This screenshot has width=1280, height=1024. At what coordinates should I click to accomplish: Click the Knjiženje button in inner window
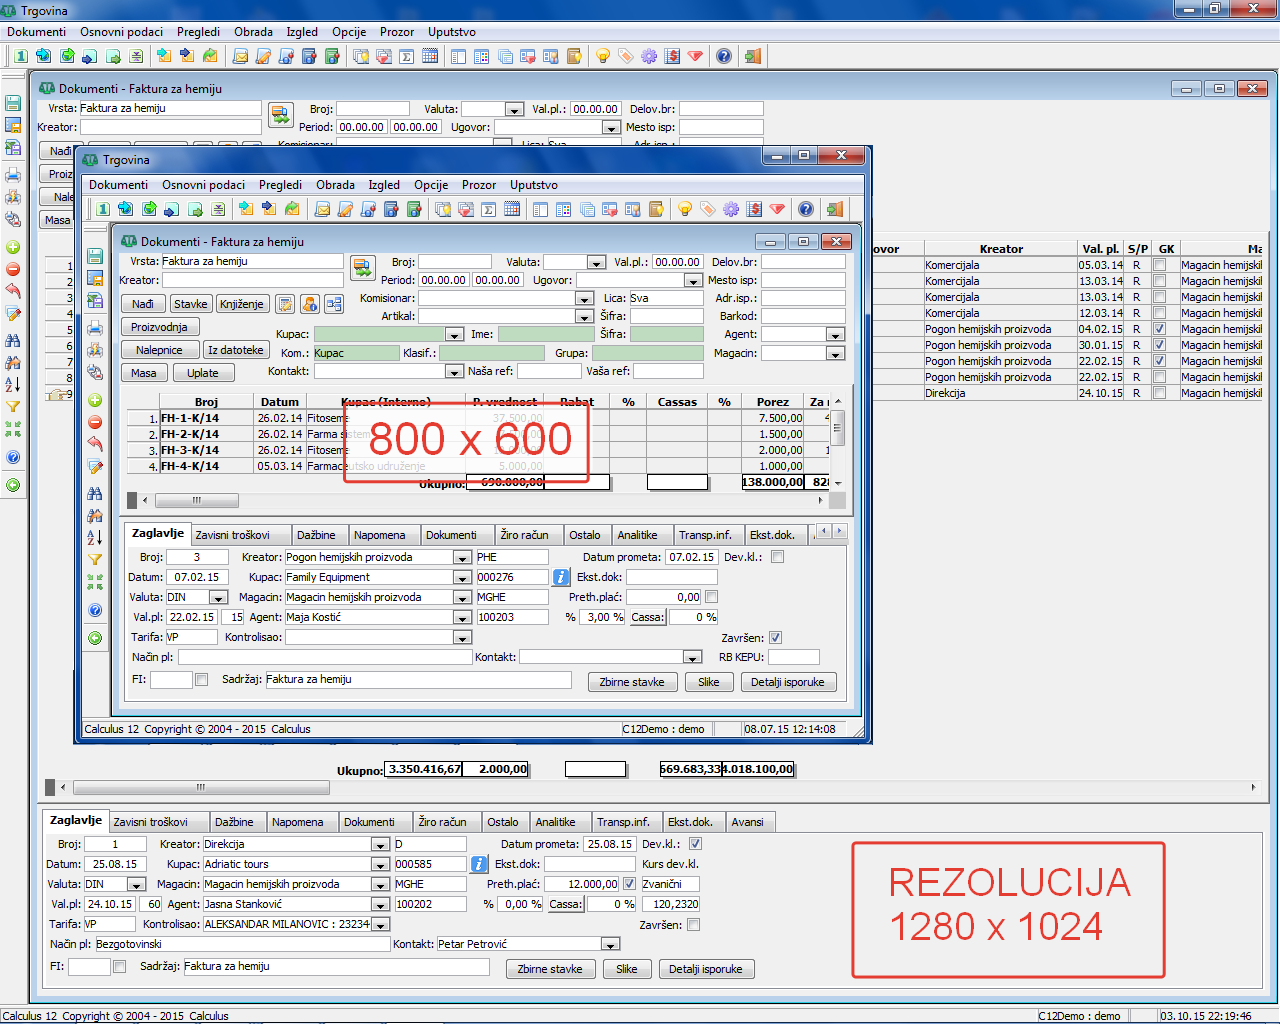click(x=242, y=304)
